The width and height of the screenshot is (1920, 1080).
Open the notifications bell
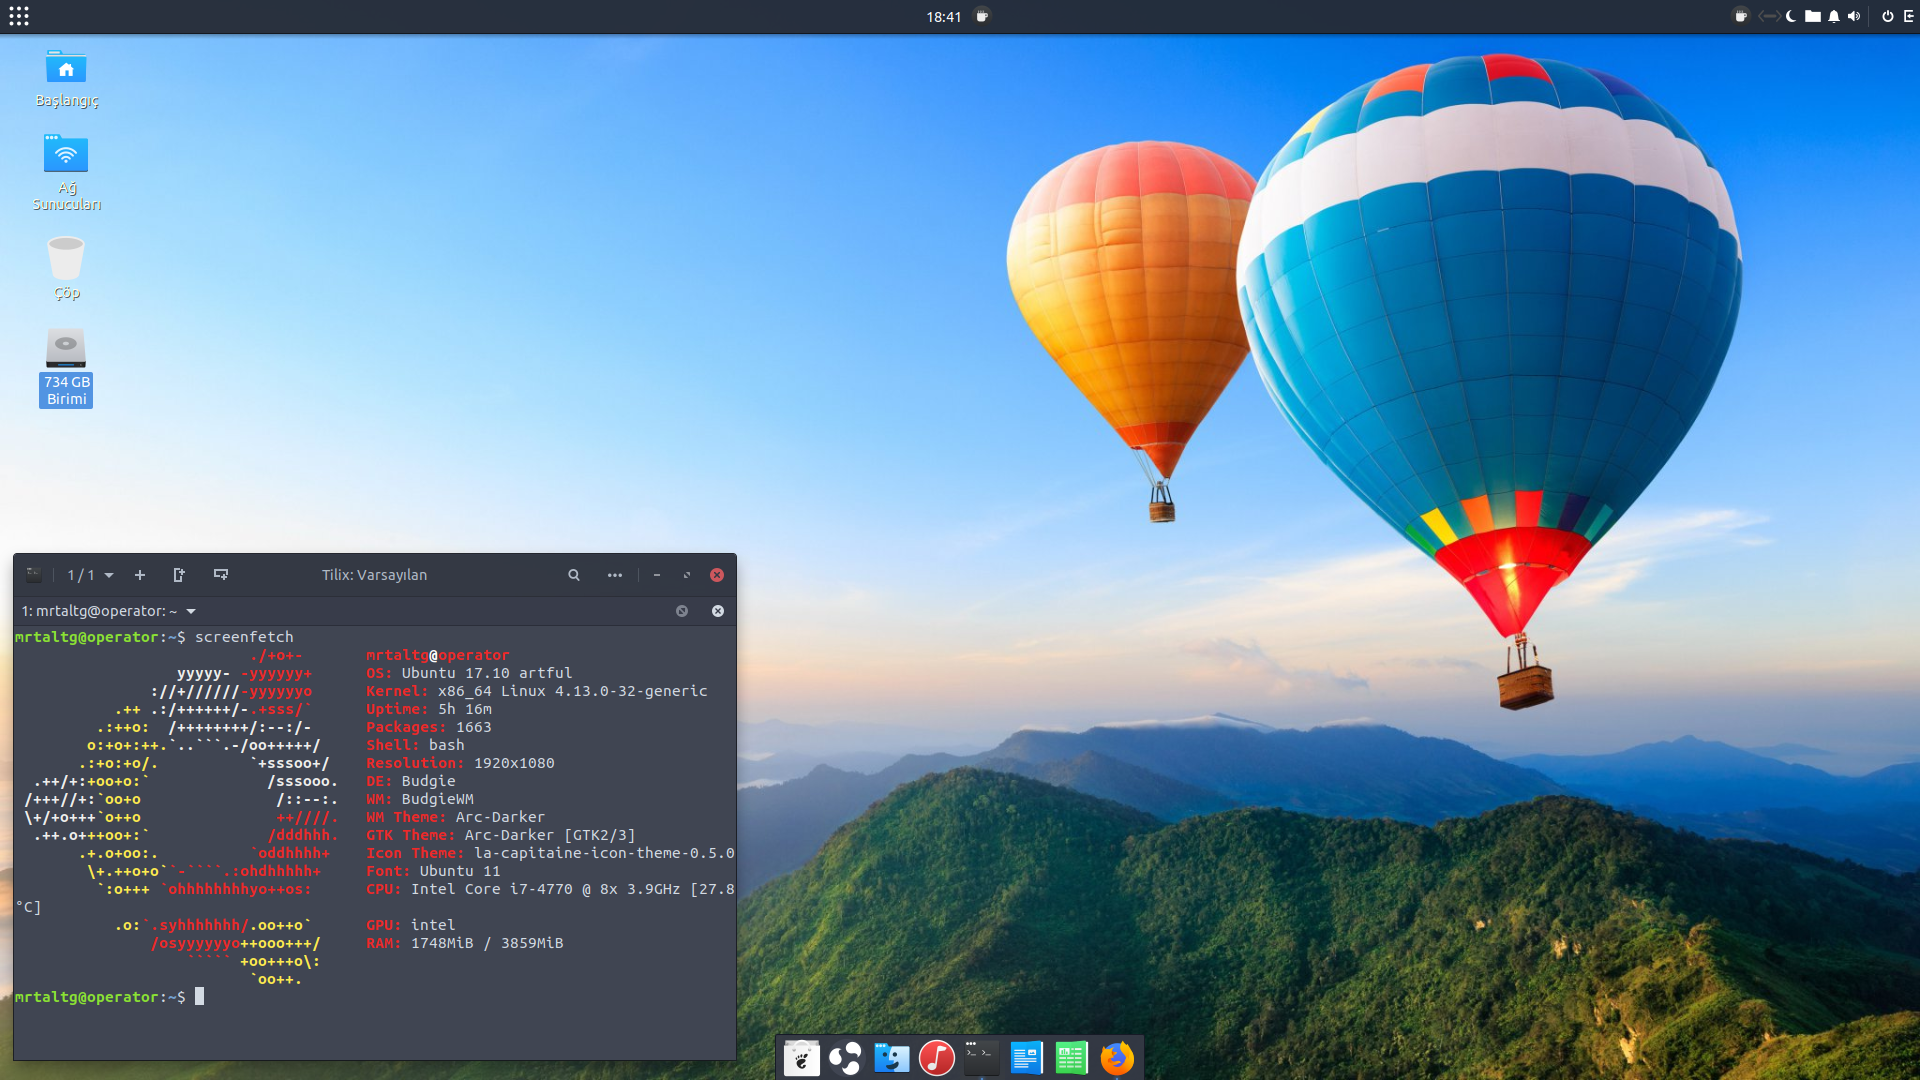[1834, 16]
